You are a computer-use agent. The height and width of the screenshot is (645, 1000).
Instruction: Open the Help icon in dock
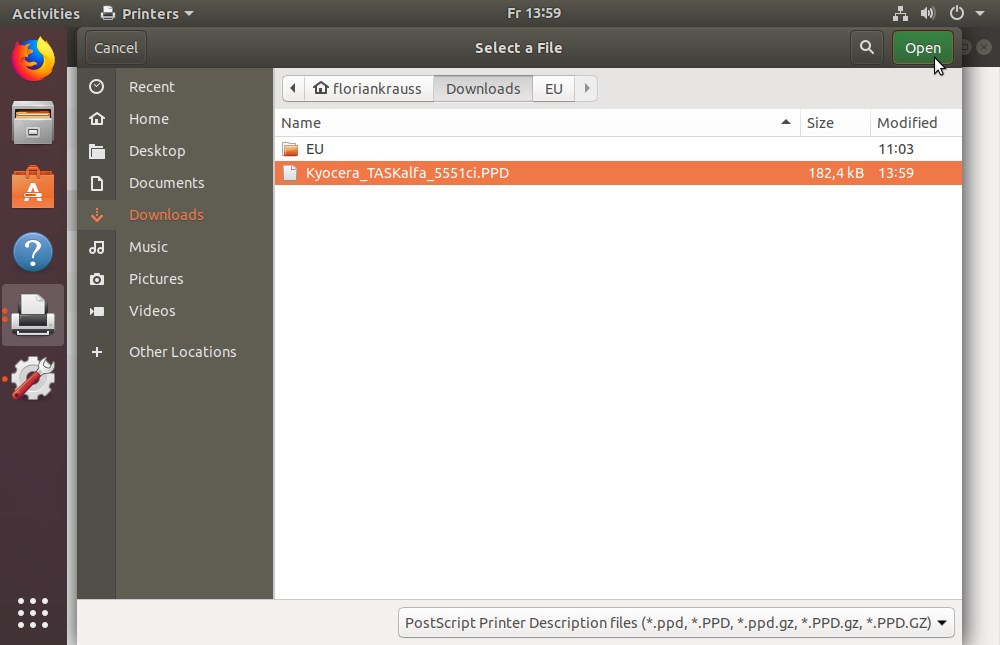pos(33,252)
